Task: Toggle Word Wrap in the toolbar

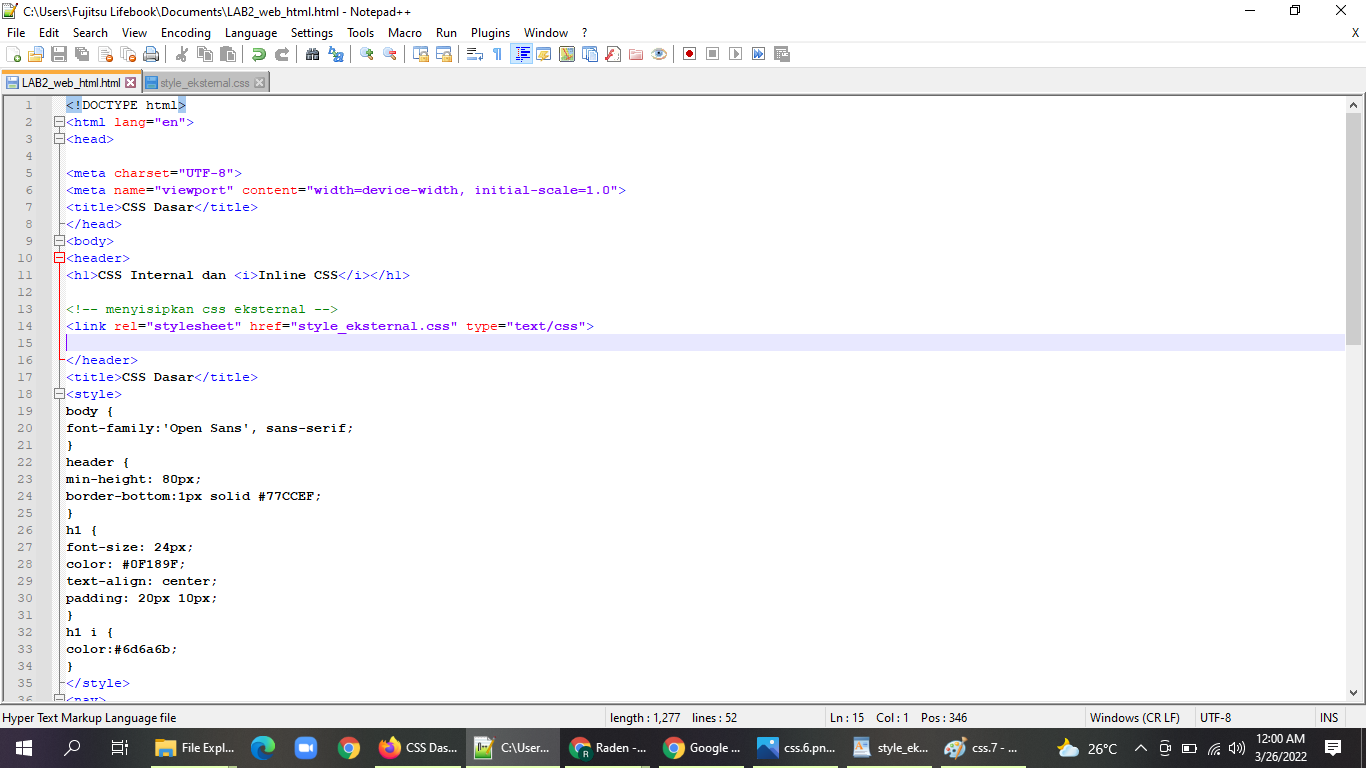Action: coord(475,54)
